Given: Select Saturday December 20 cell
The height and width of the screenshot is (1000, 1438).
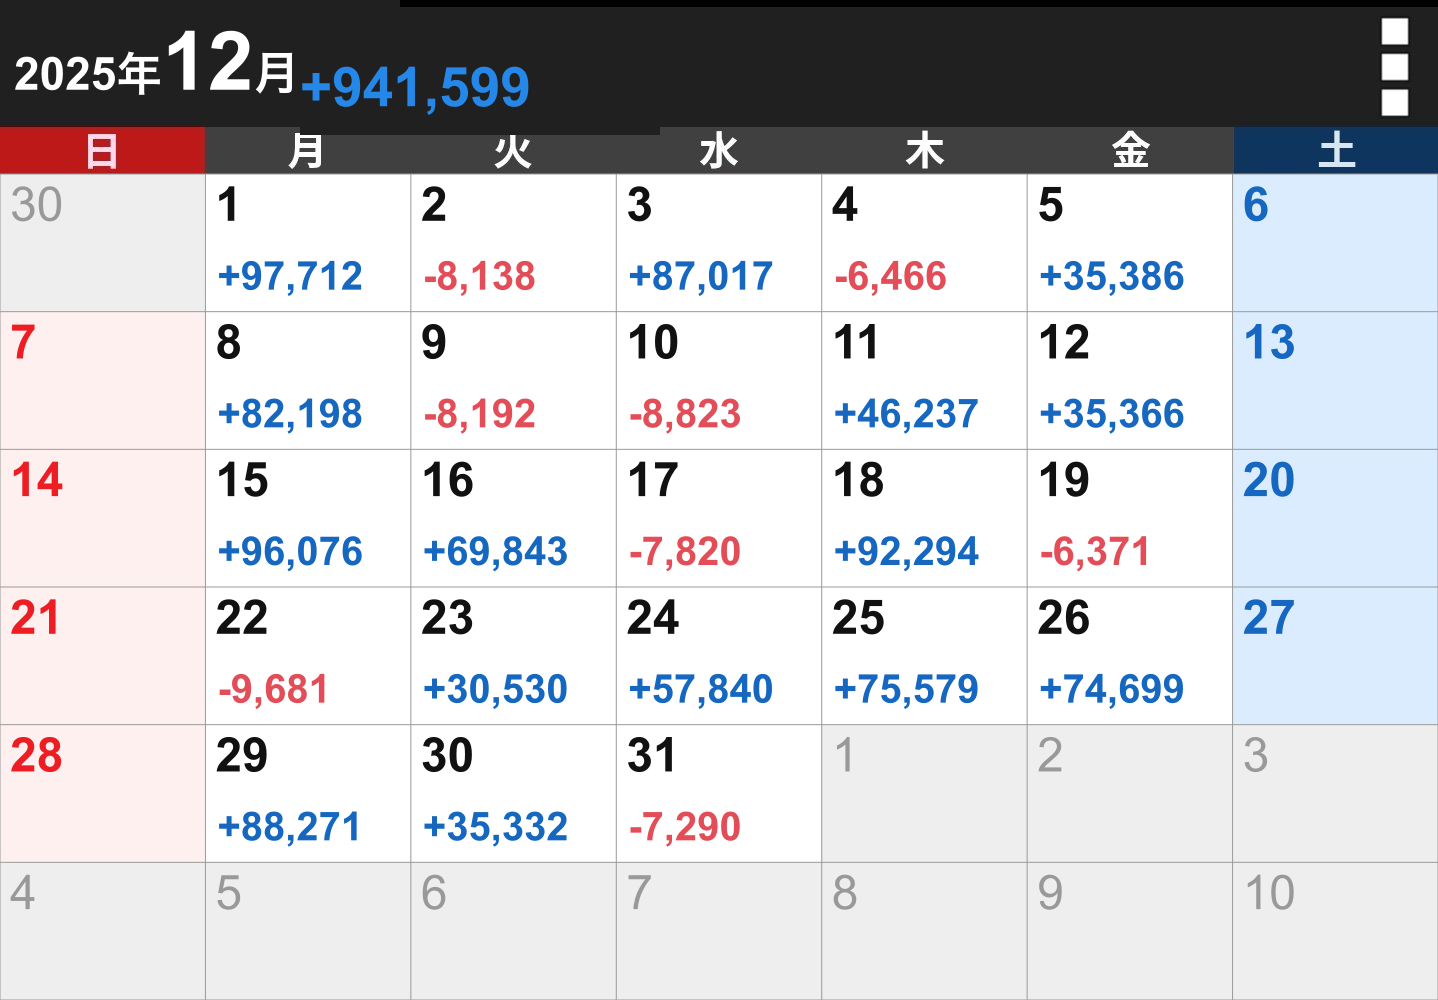Looking at the screenshot, I should 1336,518.
